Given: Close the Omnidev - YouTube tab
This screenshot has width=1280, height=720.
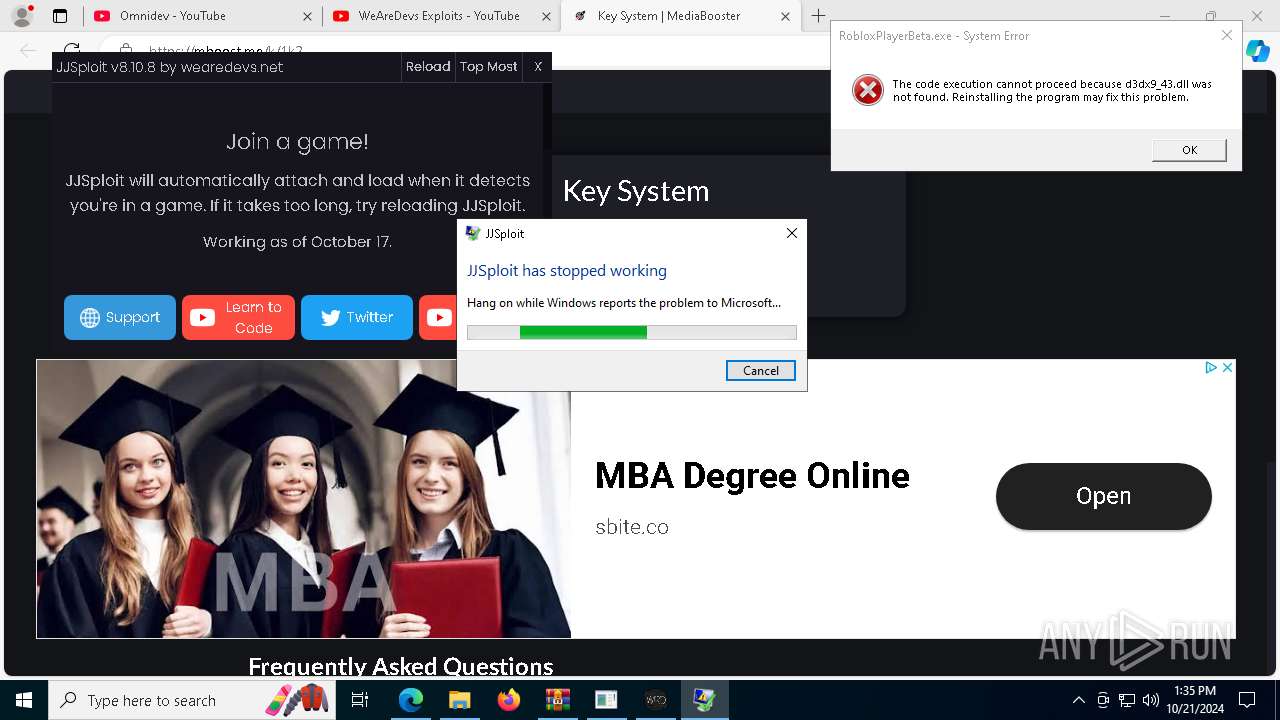Looking at the screenshot, I should click(307, 16).
